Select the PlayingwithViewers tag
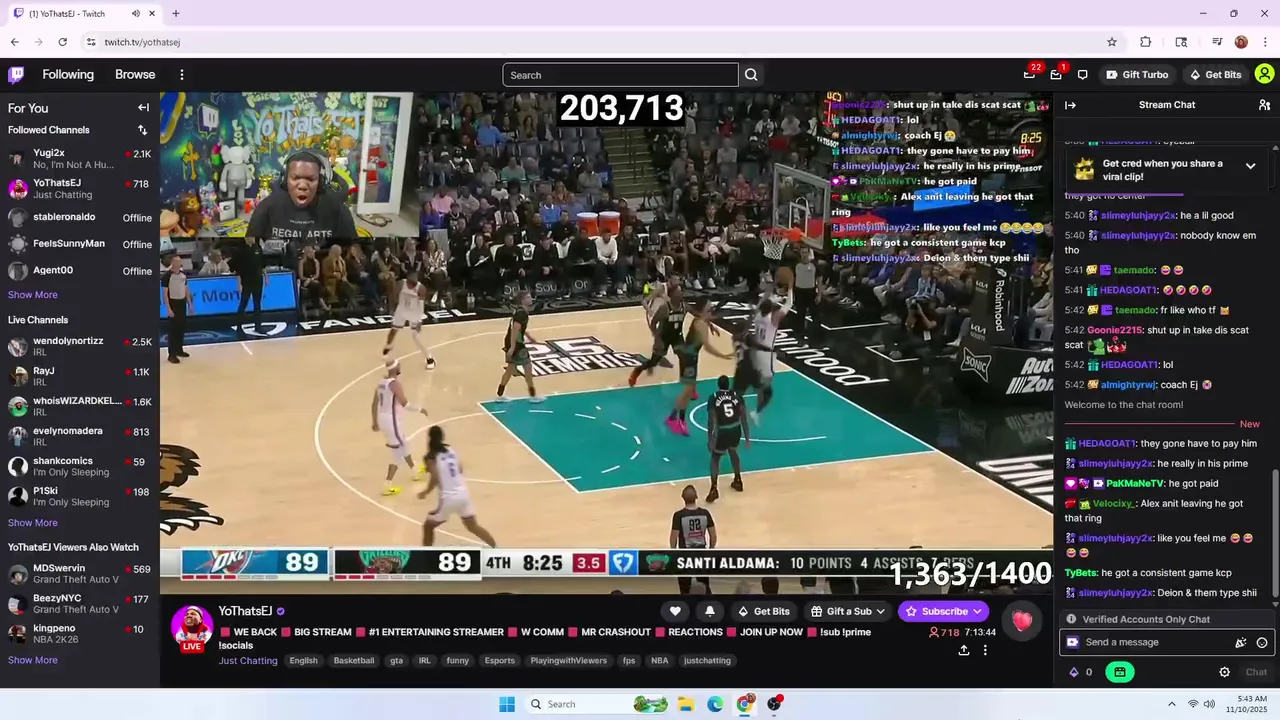Screen dimensions: 1280x720 pyautogui.click(x=569, y=661)
